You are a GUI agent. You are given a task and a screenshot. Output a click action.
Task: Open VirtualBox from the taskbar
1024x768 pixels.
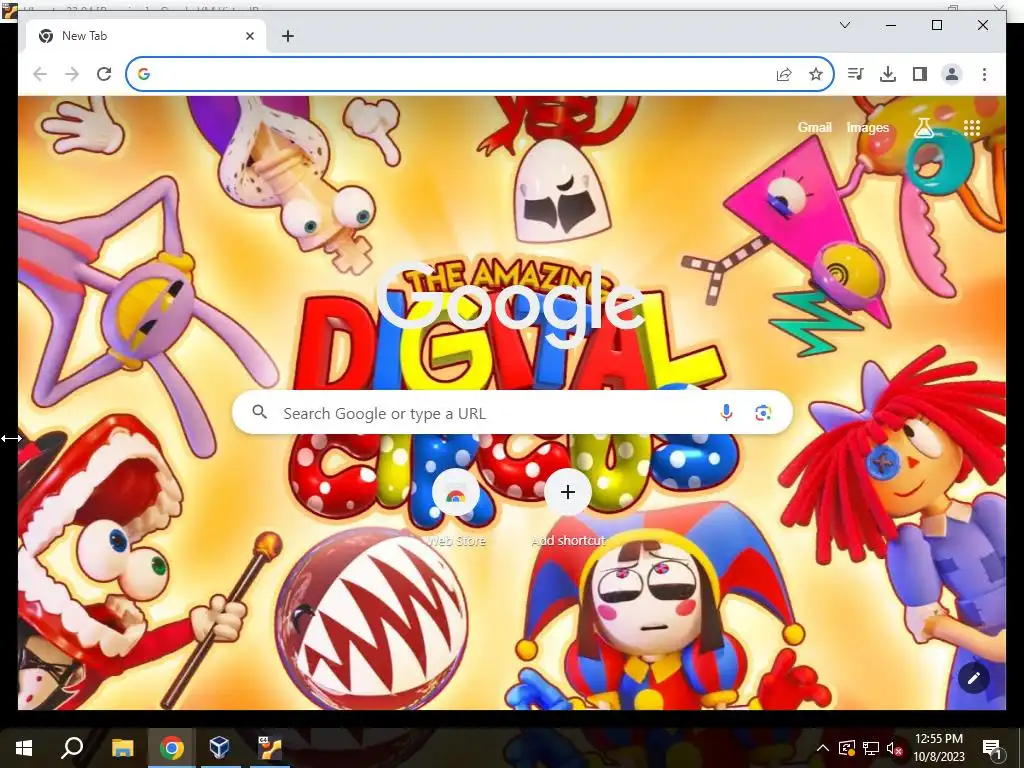click(x=219, y=748)
